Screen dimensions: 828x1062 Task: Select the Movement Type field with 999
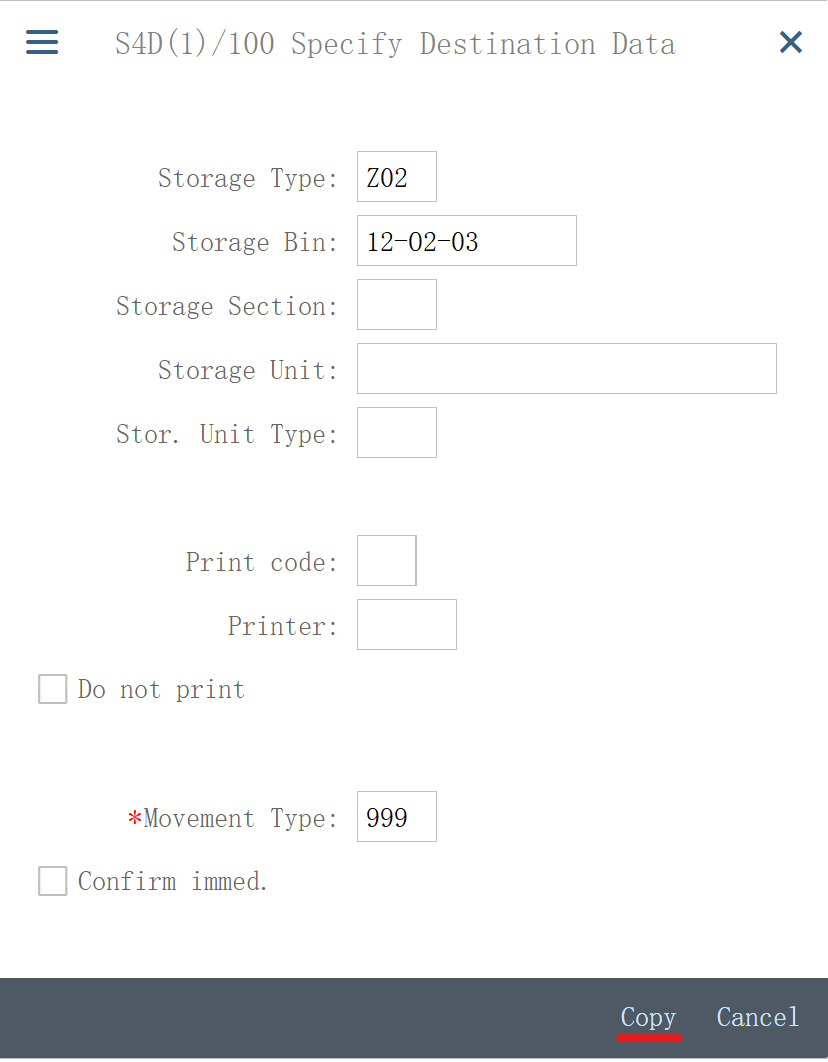(396, 818)
